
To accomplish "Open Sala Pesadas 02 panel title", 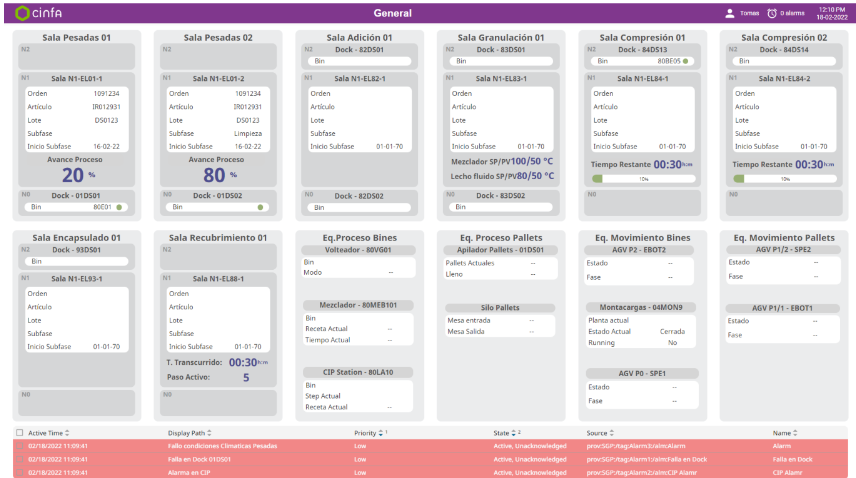I will click(218, 38).
